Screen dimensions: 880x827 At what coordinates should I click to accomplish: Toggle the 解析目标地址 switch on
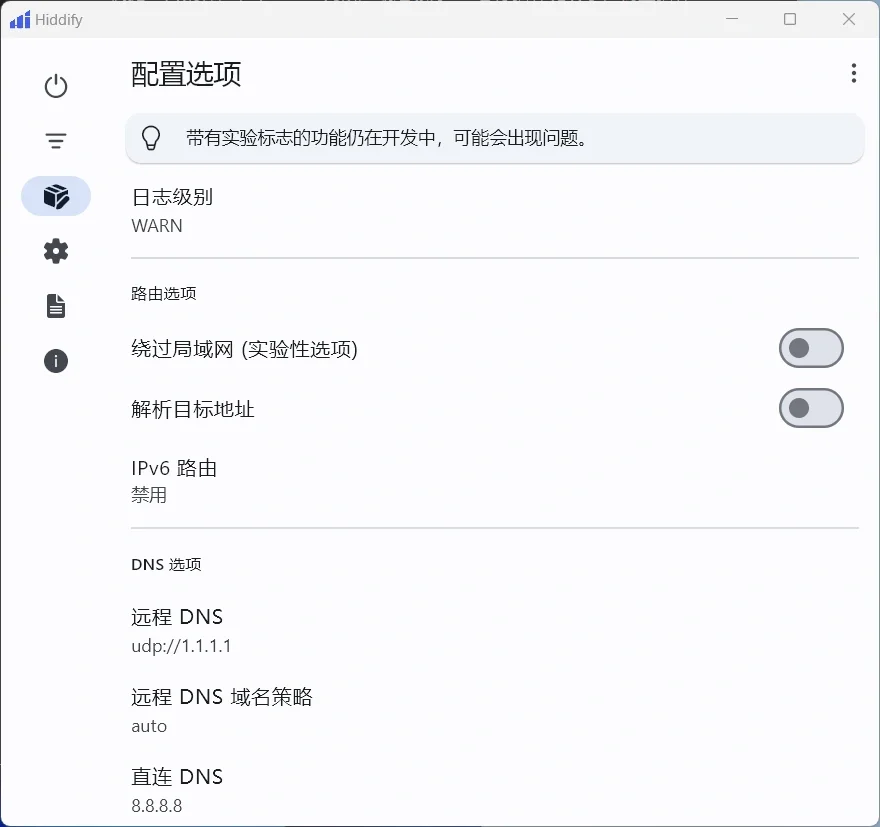click(x=811, y=408)
